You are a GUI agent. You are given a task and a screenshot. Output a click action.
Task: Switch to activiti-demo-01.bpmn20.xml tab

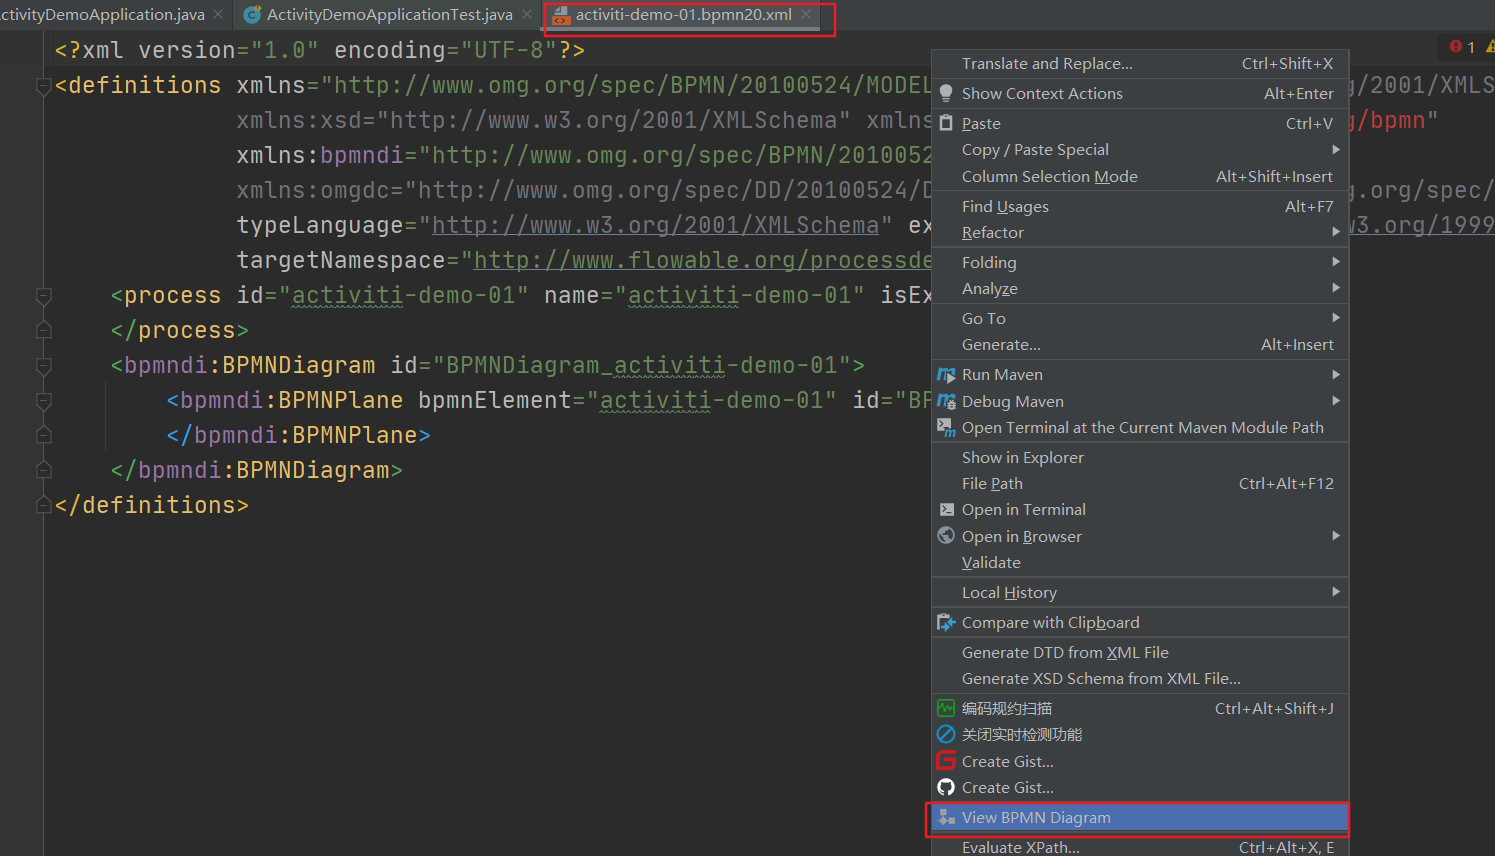684,14
